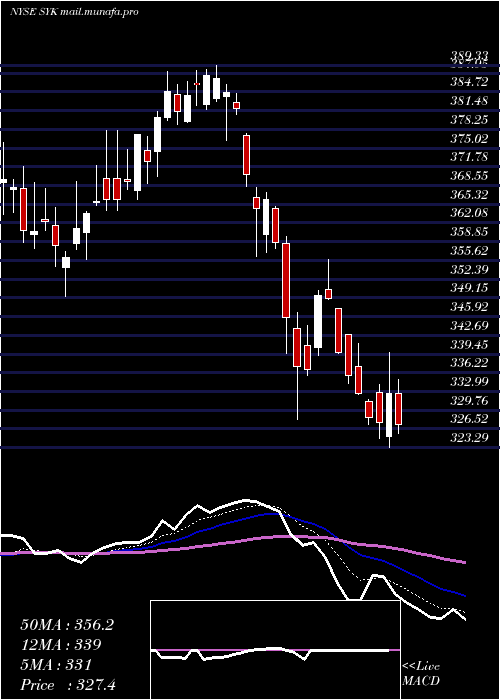The image size is (500, 700).
Task: Select the 329.76 price axis label
Action: pyautogui.click(x=469, y=401)
